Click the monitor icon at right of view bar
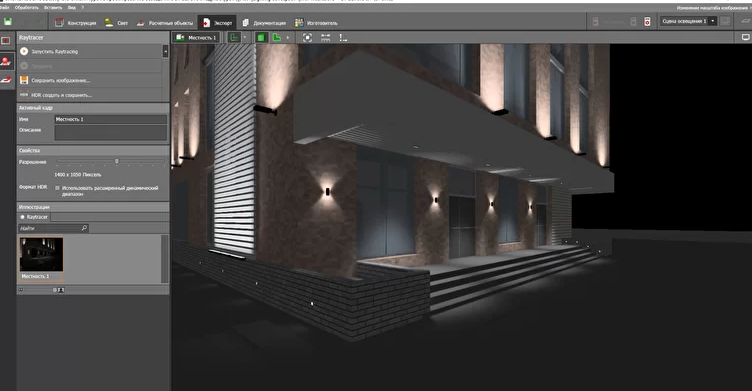 click(746, 37)
